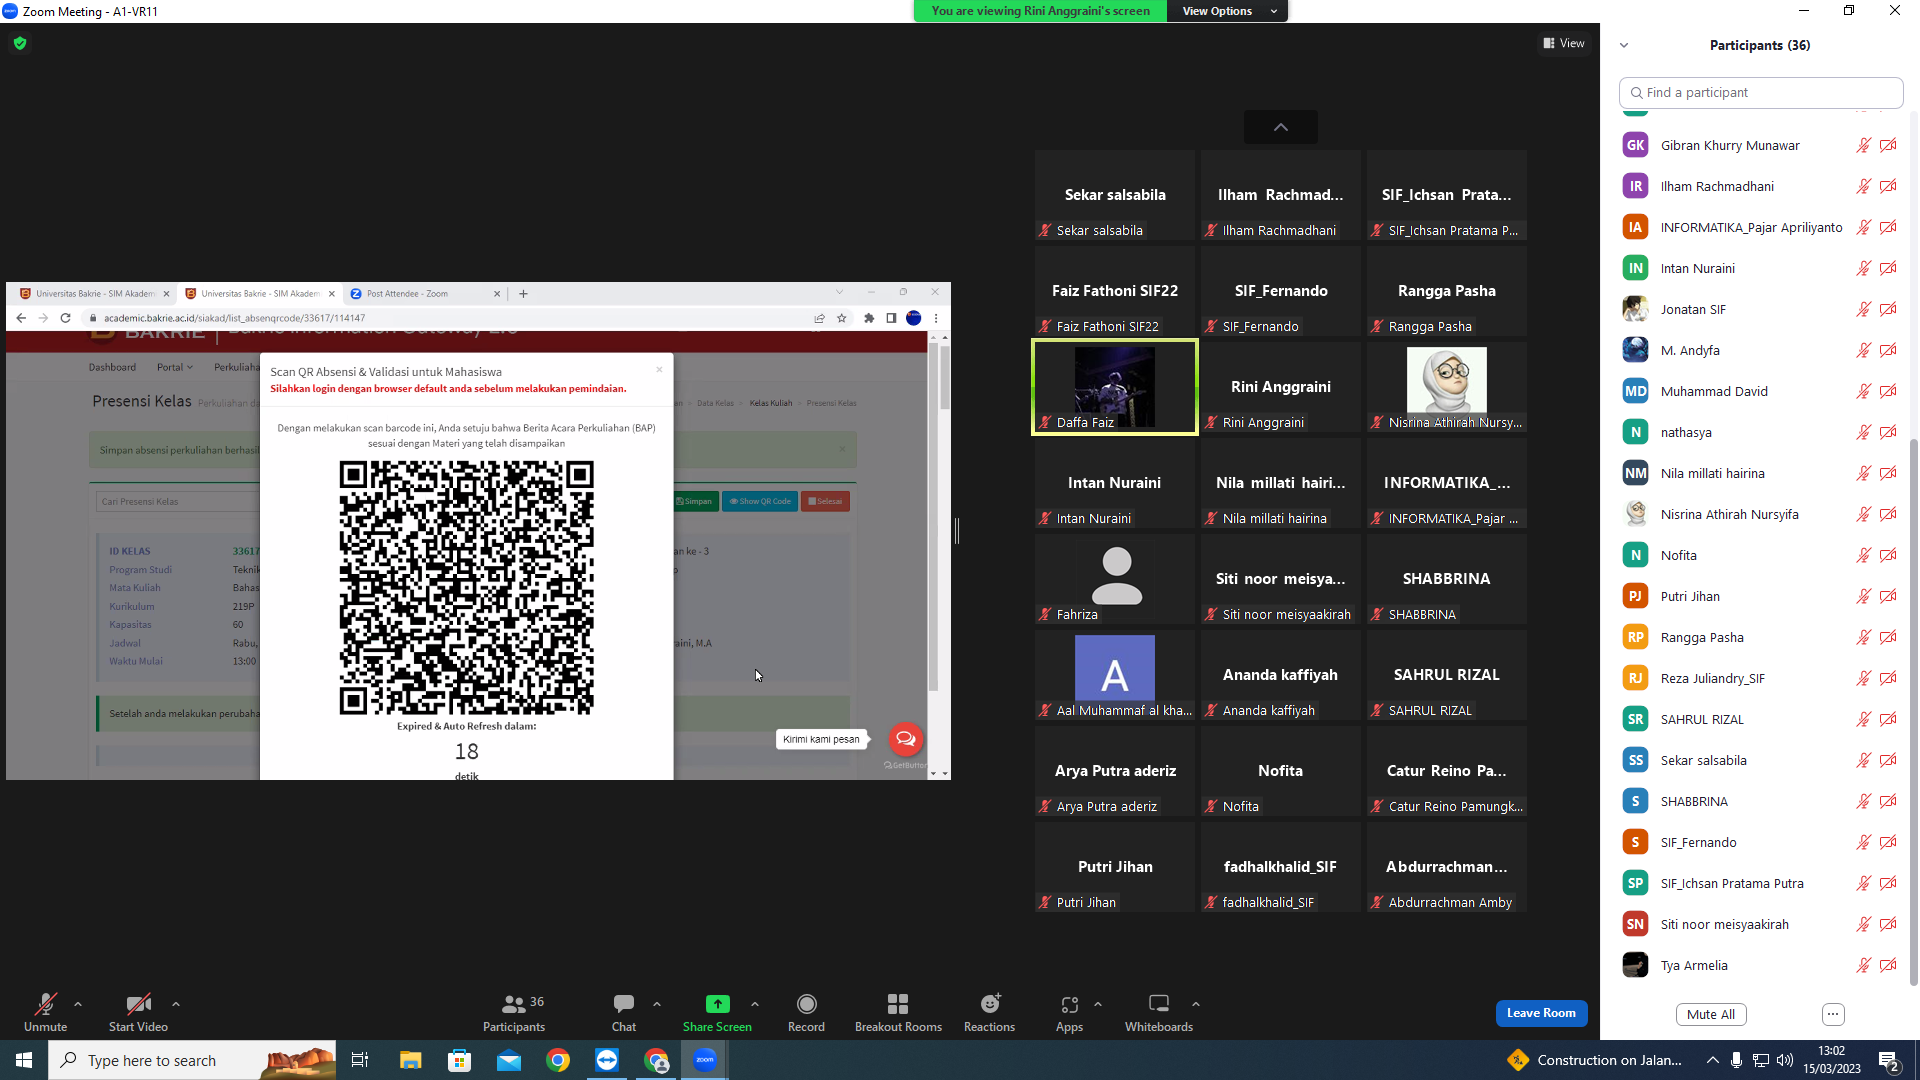Open the Chat icon
Viewport: 1920px width, 1080px height.
[x=624, y=1003]
